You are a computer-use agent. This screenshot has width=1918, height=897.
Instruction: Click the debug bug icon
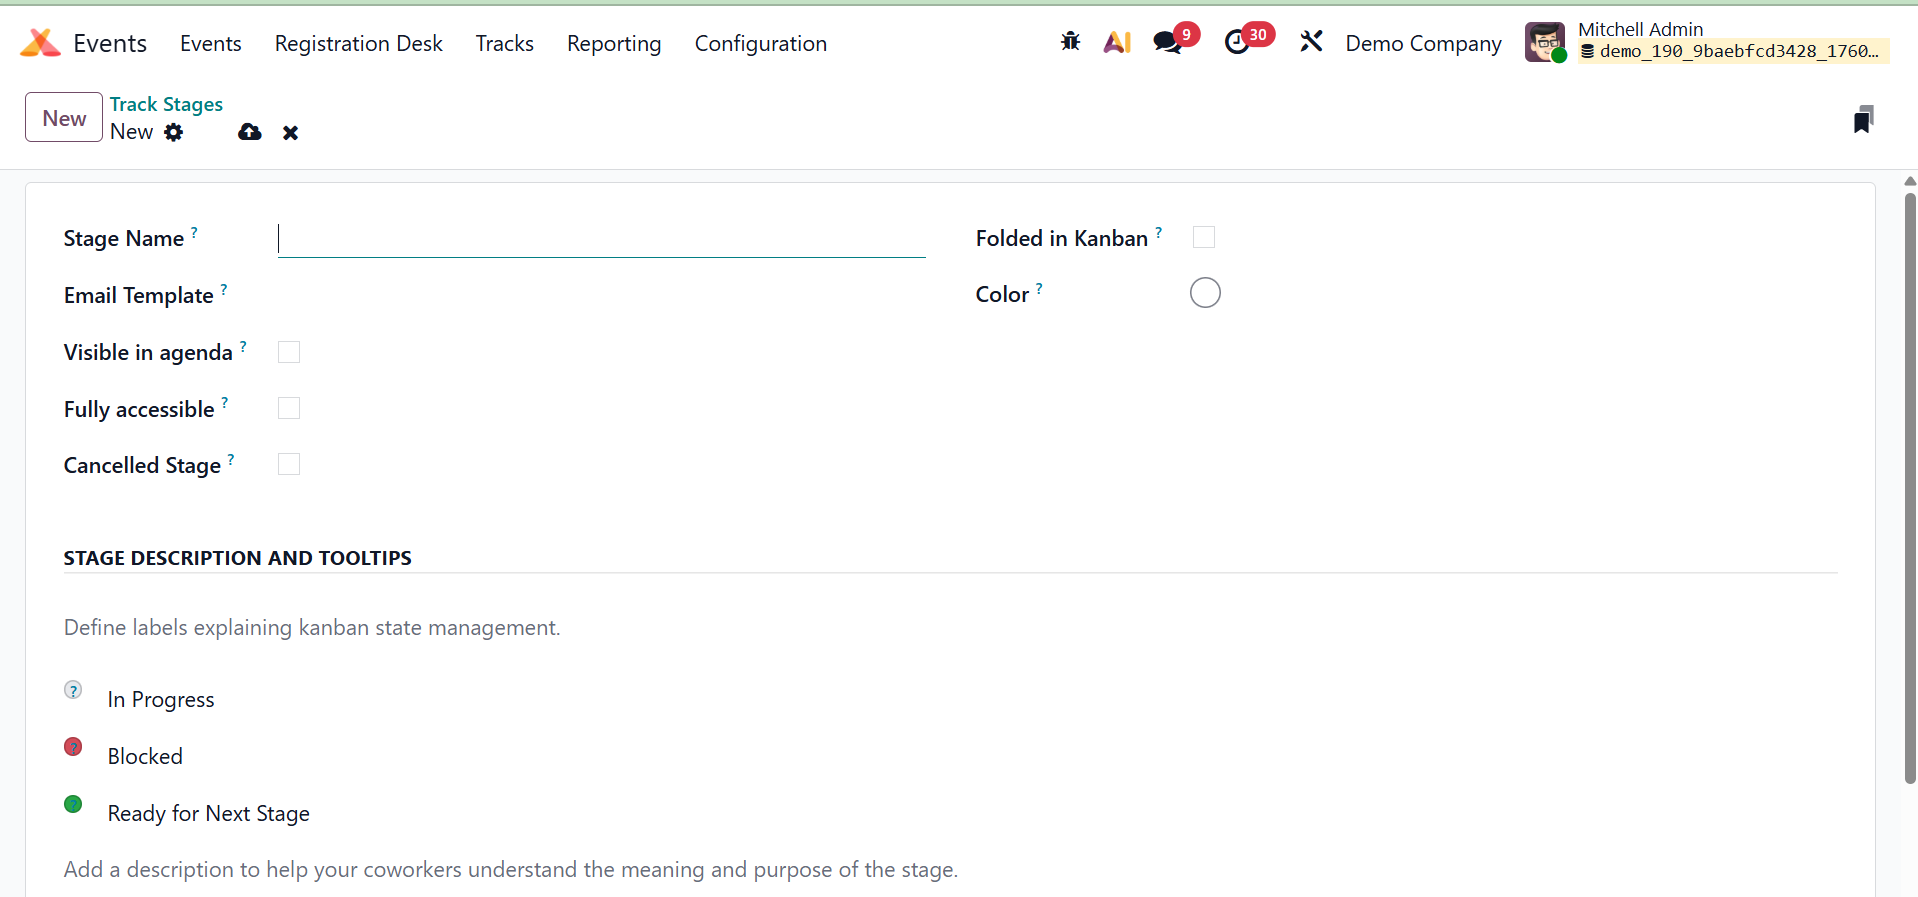(1070, 42)
